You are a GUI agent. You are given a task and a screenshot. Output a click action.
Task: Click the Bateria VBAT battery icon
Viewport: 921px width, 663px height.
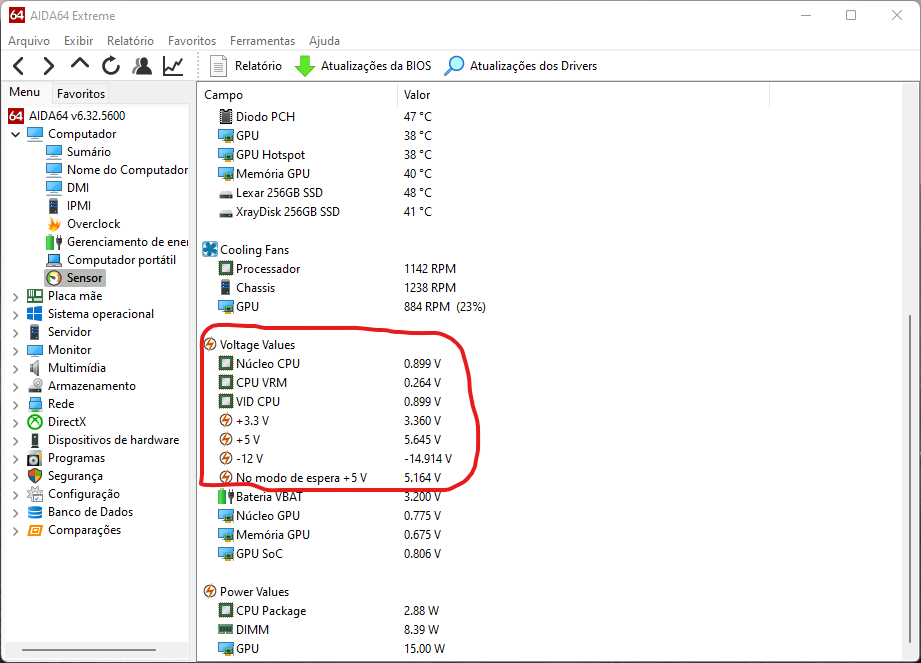(226, 497)
